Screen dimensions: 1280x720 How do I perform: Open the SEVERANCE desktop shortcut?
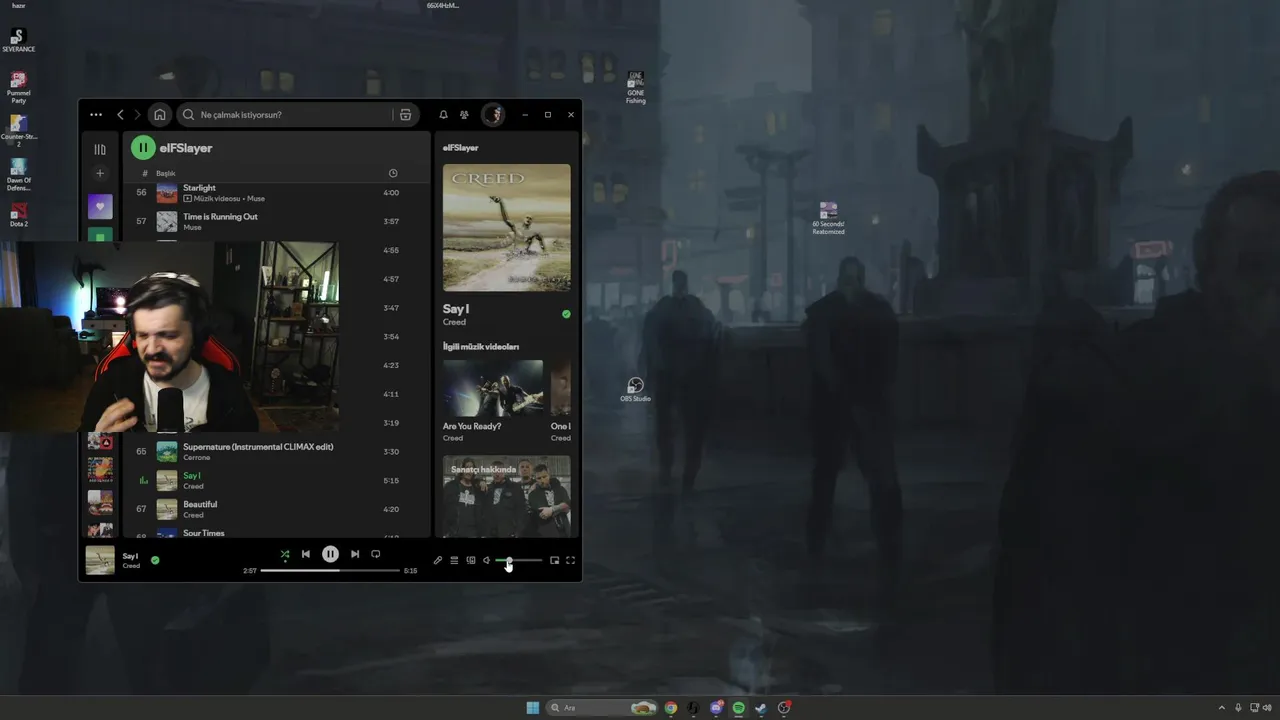(x=18, y=40)
